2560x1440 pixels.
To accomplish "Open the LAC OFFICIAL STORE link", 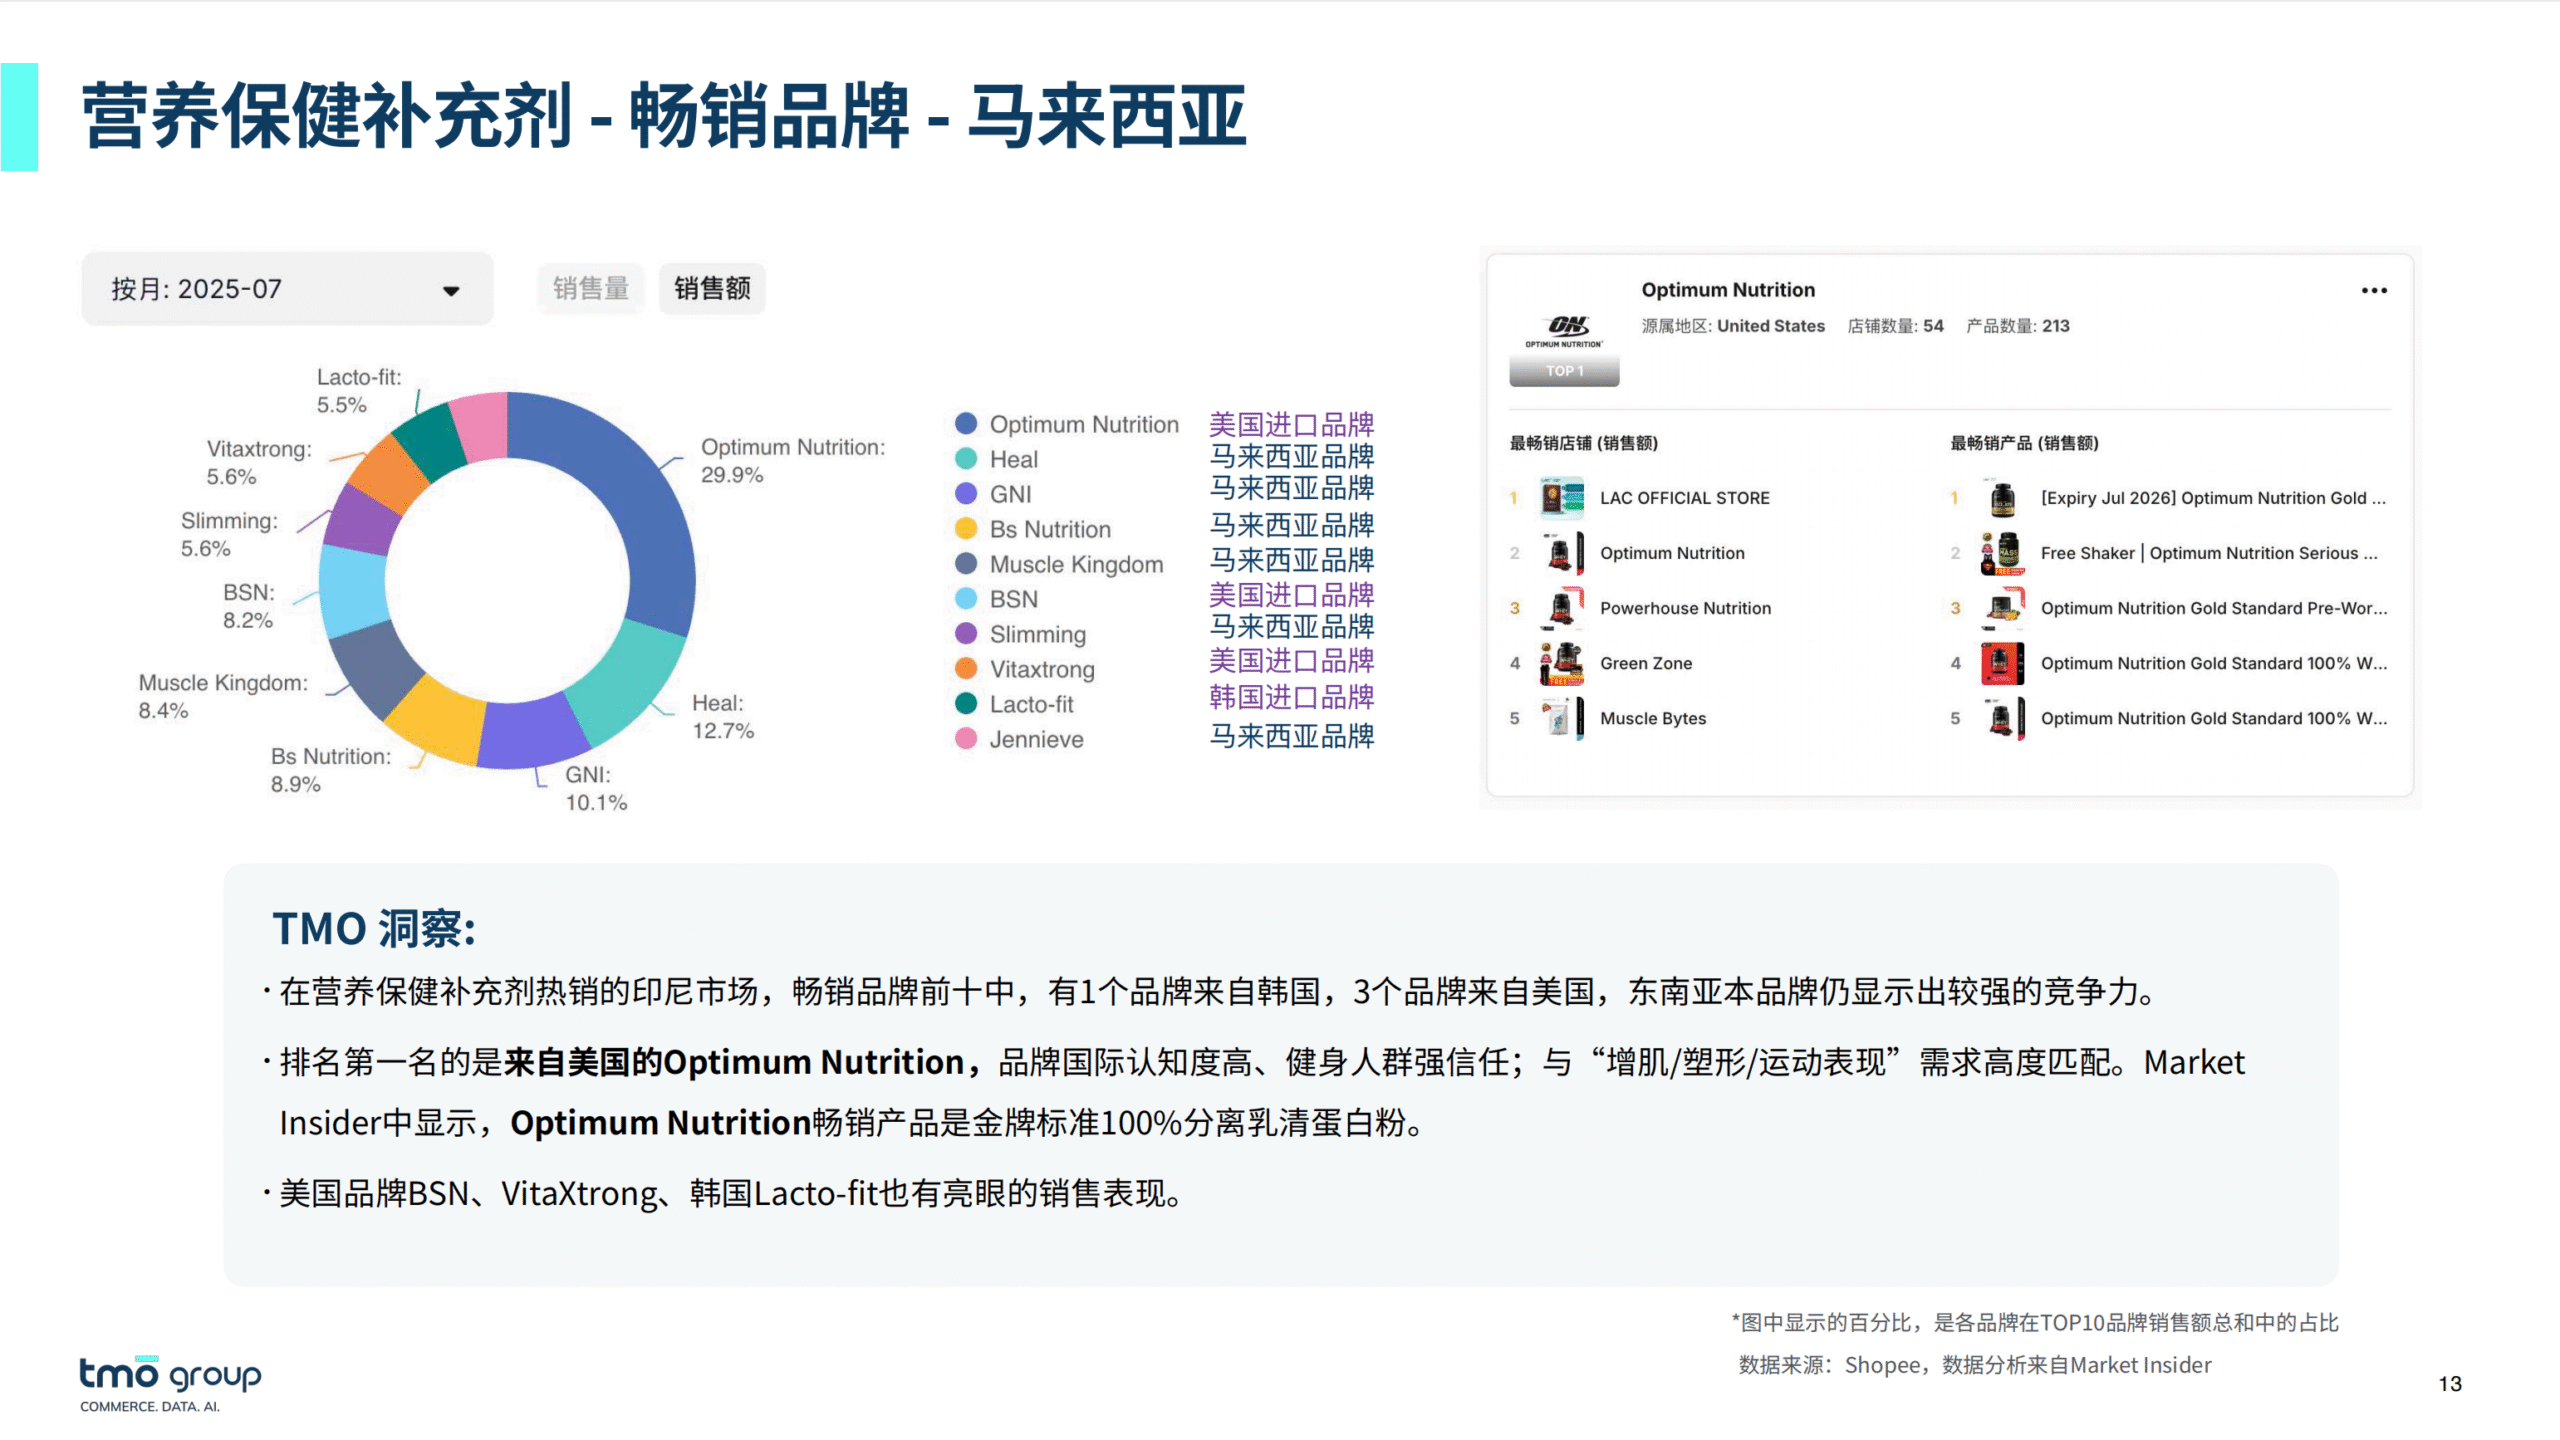I will click(x=1685, y=498).
